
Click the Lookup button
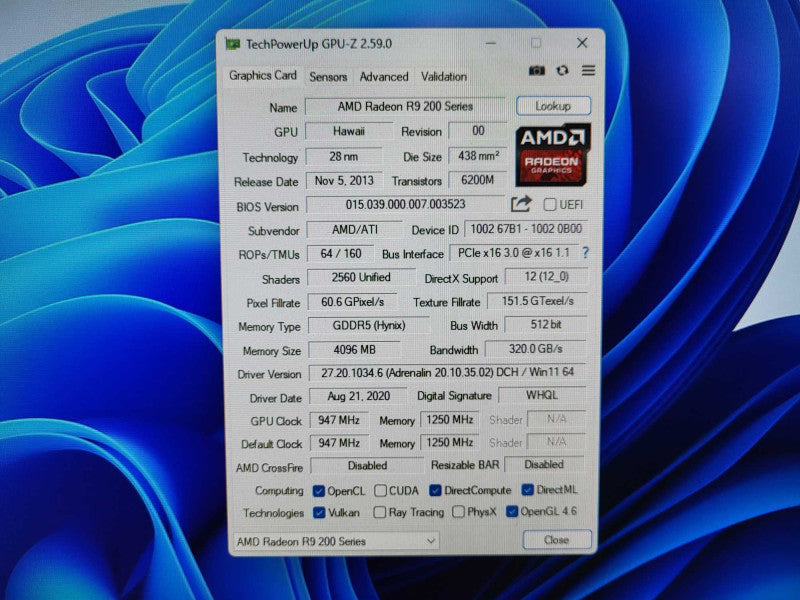click(553, 106)
